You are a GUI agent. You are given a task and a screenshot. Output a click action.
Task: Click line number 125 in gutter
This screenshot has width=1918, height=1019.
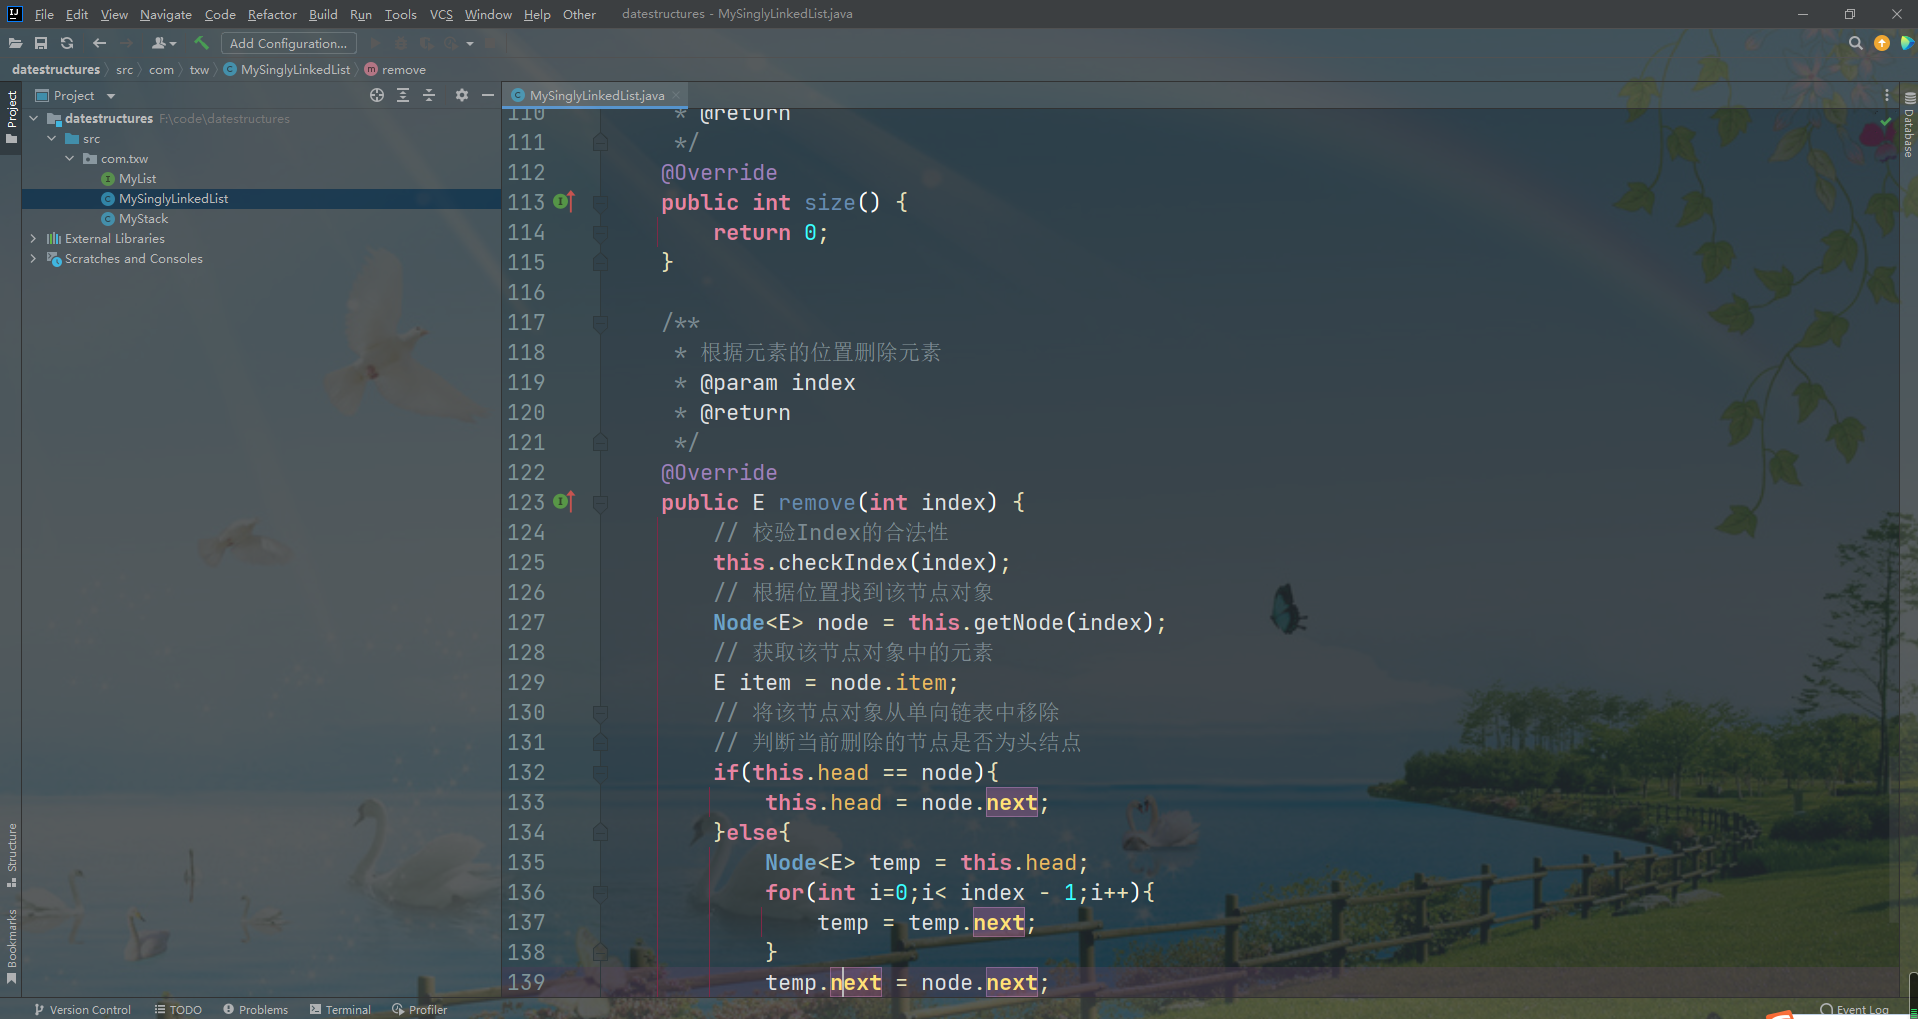(526, 562)
